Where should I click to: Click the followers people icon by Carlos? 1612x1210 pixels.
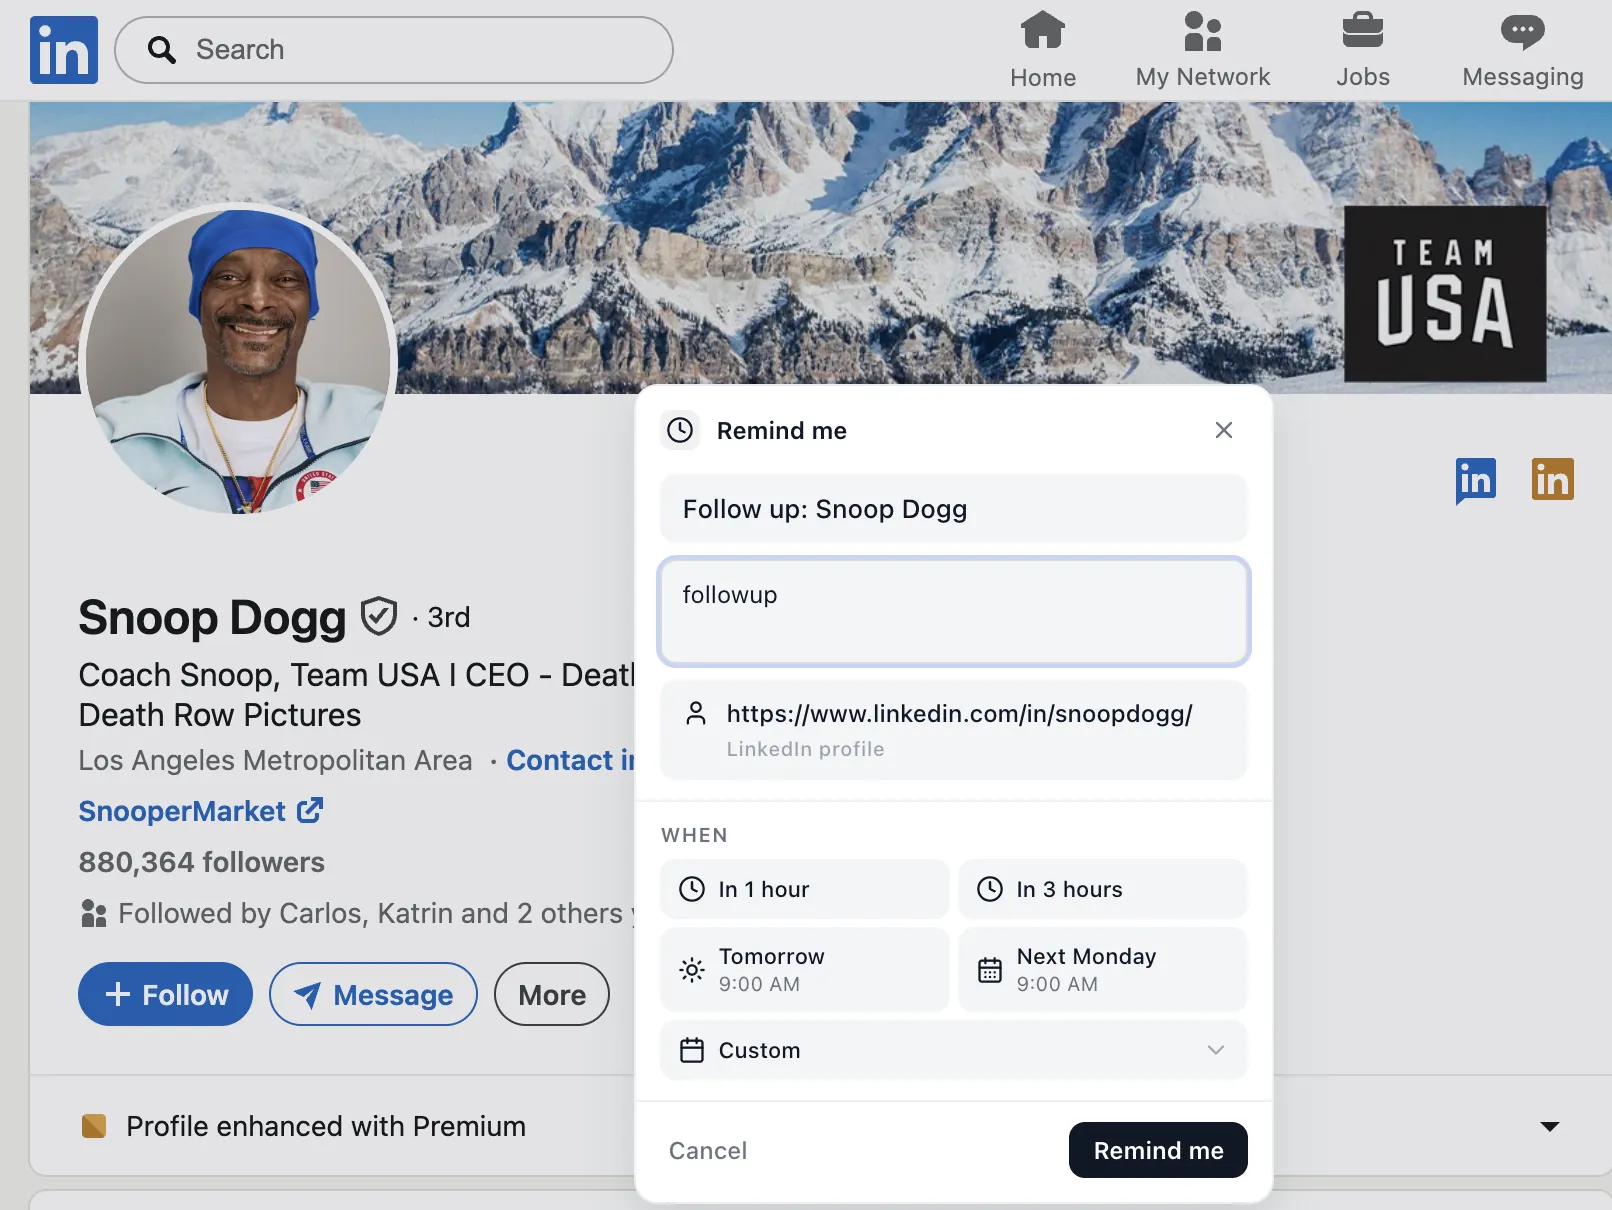pyautogui.click(x=93, y=913)
